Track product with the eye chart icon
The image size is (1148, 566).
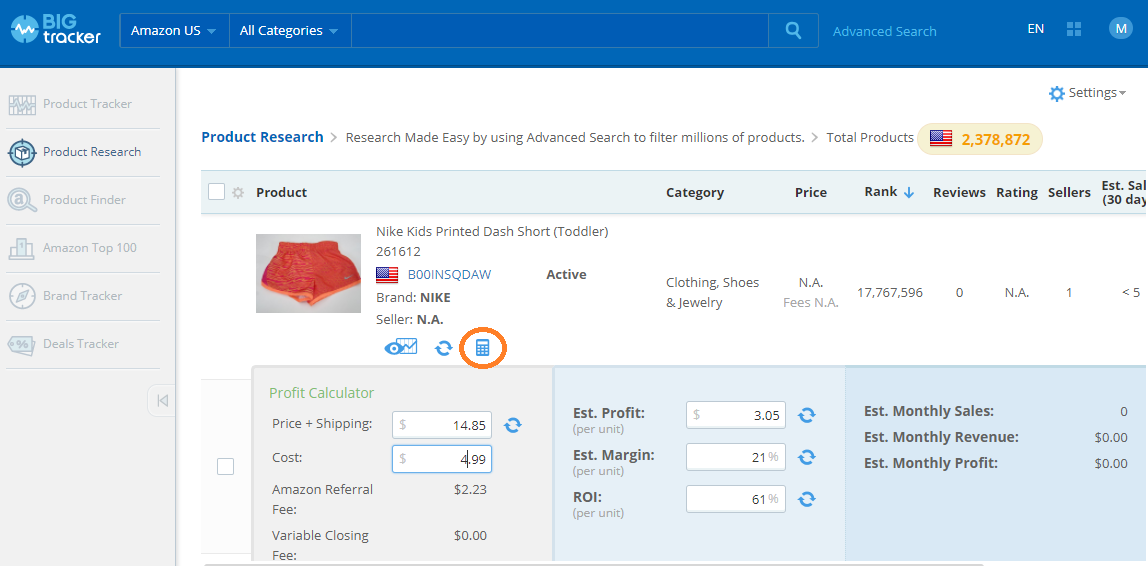[x=400, y=347]
